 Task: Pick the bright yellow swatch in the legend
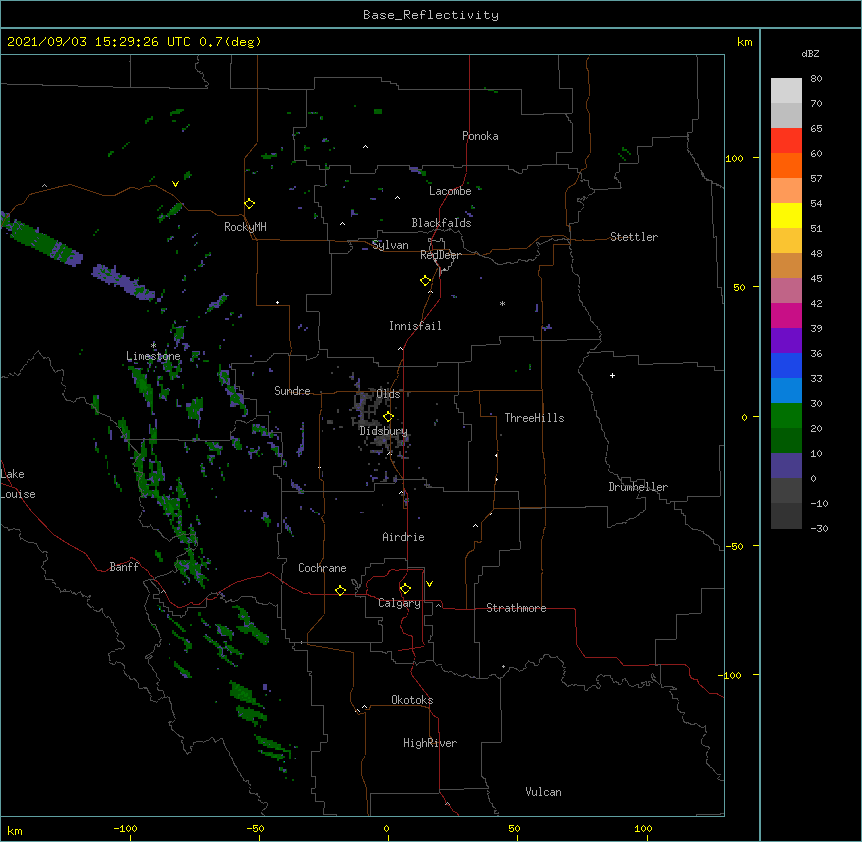[786, 215]
